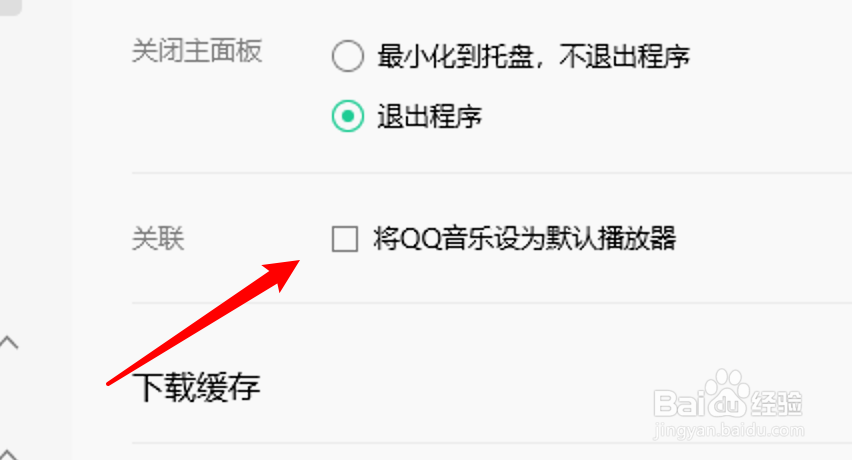Click the red arrow annotation head
Viewport: 852px width, 460px height.
coord(282,274)
